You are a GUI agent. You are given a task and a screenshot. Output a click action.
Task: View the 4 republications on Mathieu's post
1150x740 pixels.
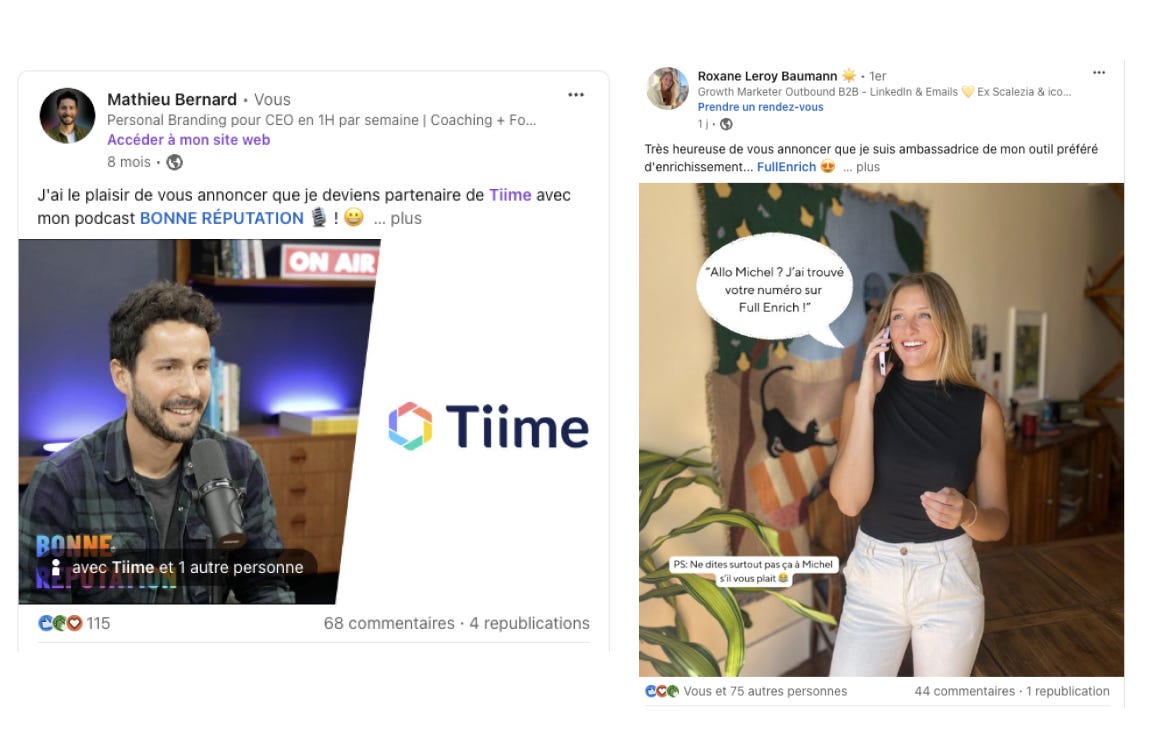click(530, 623)
